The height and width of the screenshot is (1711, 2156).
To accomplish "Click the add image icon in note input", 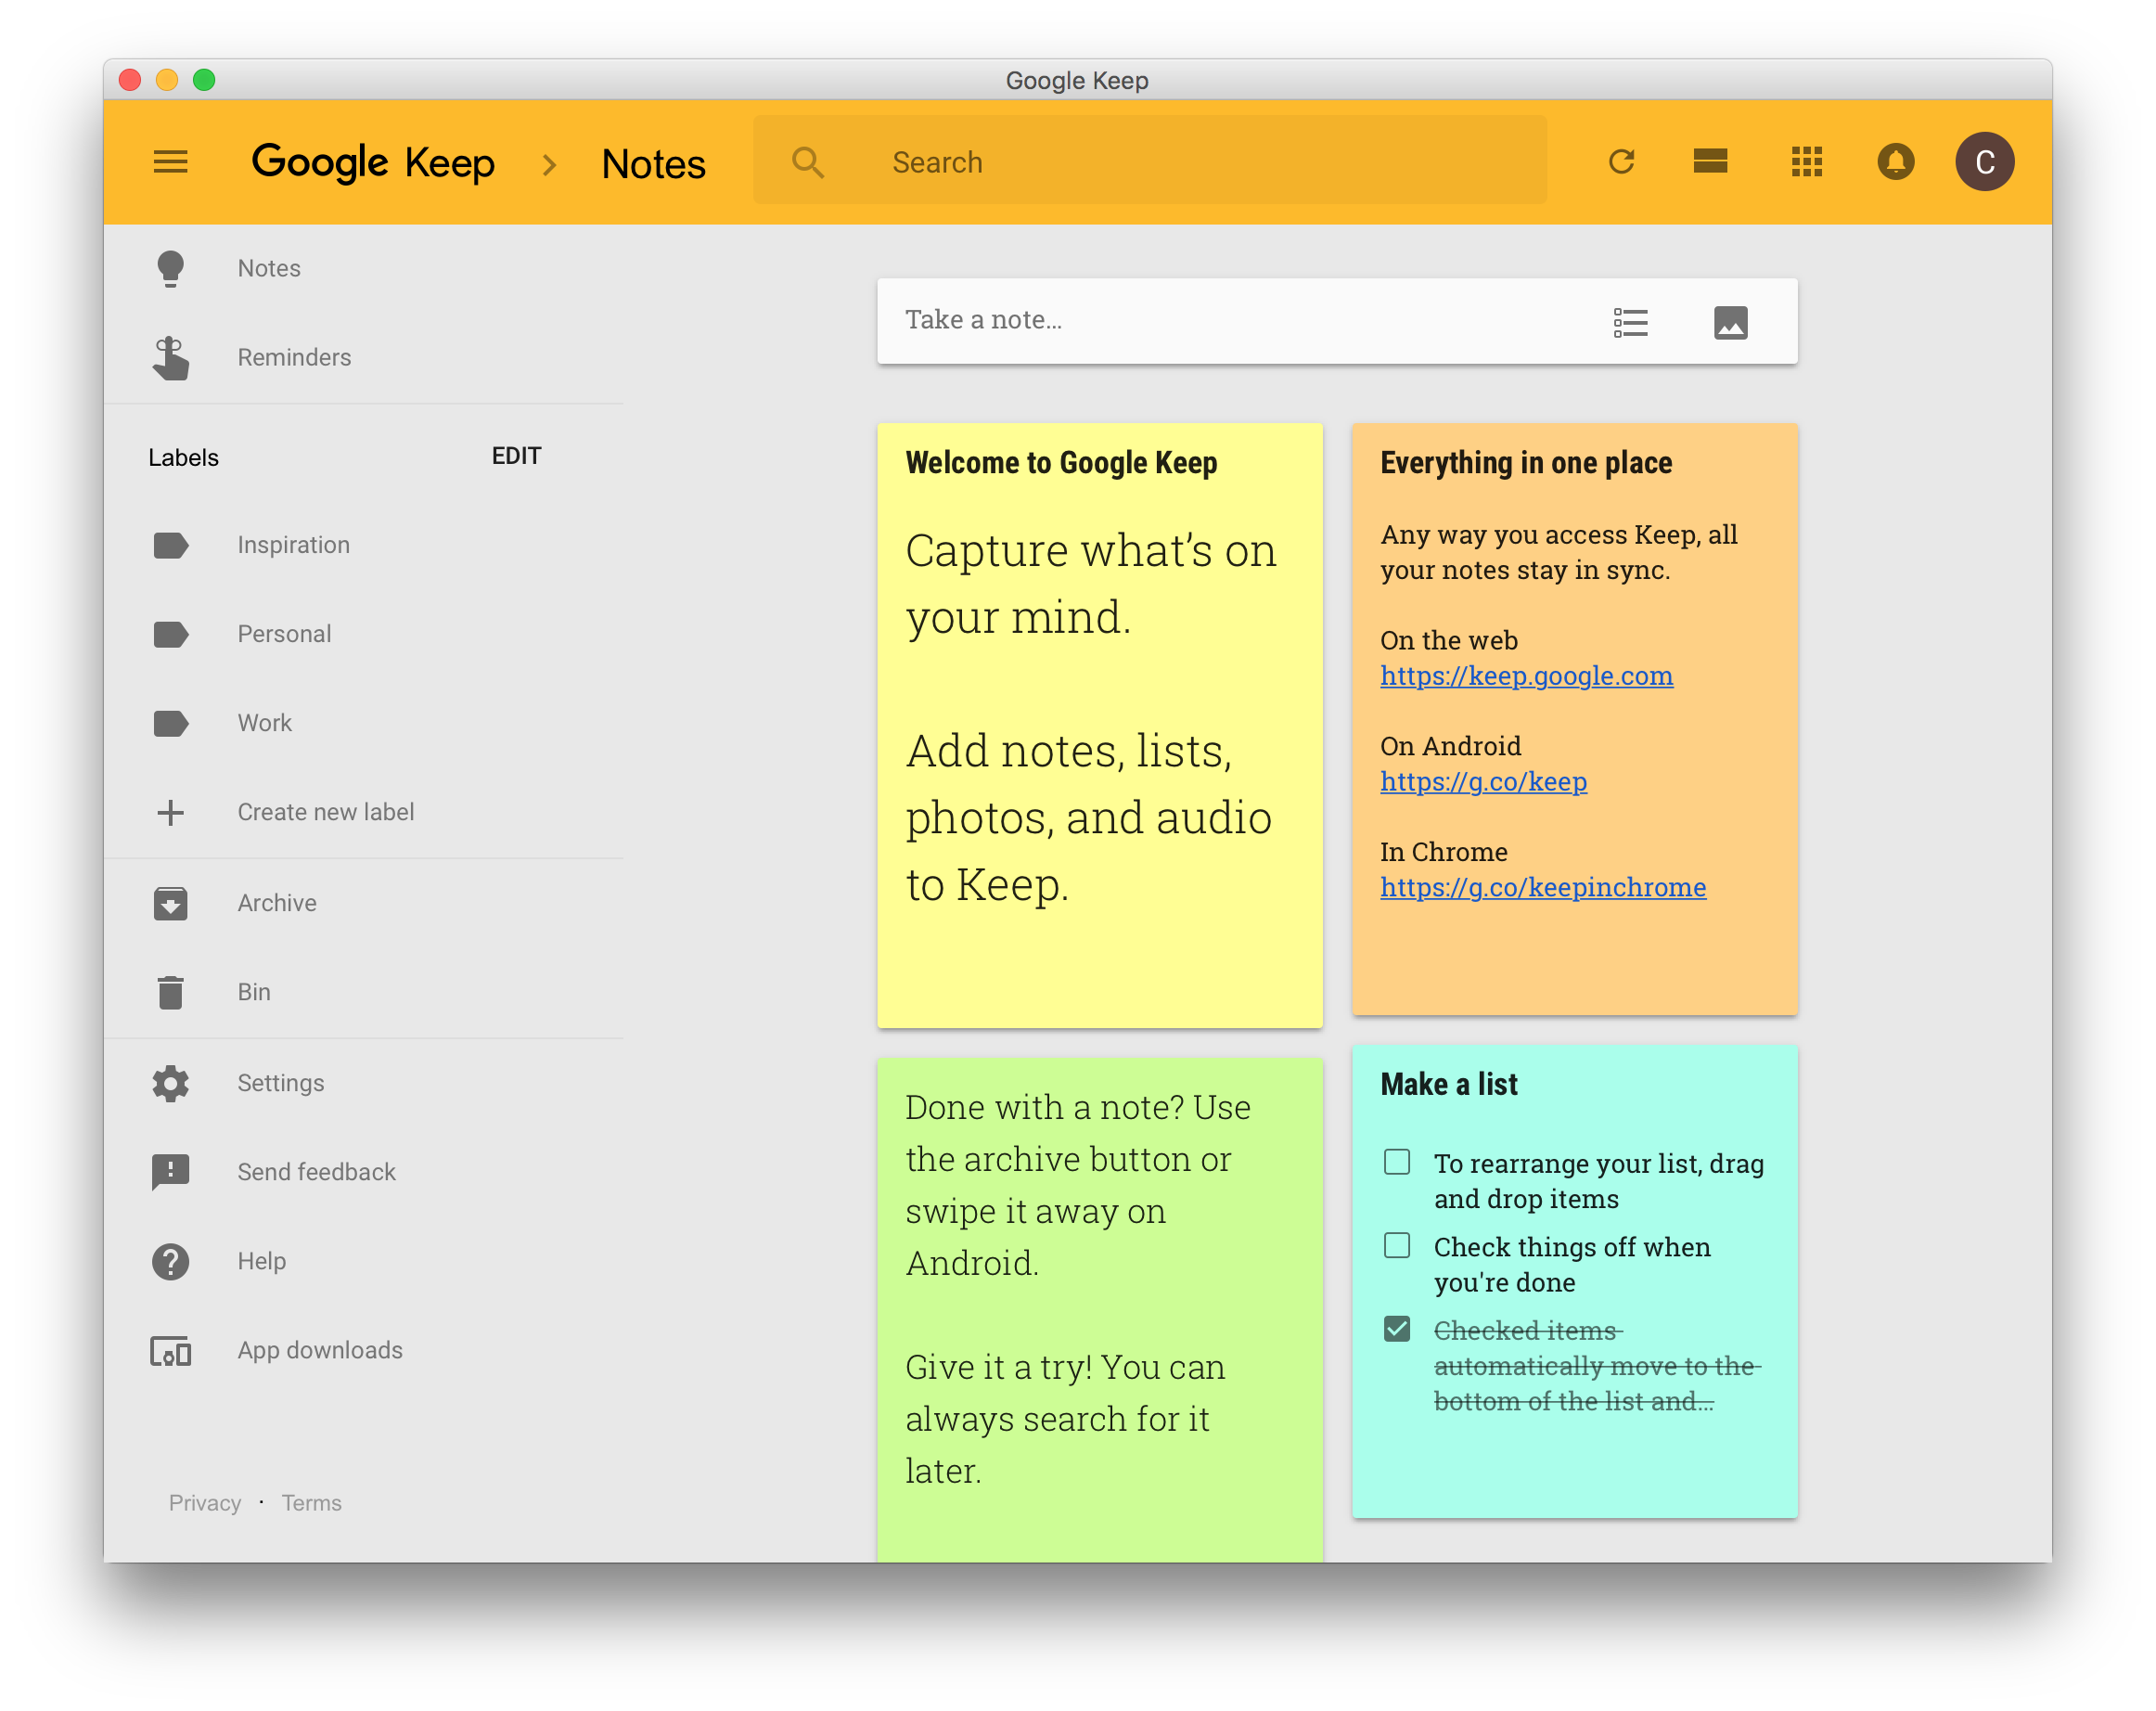I will coord(1729,320).
